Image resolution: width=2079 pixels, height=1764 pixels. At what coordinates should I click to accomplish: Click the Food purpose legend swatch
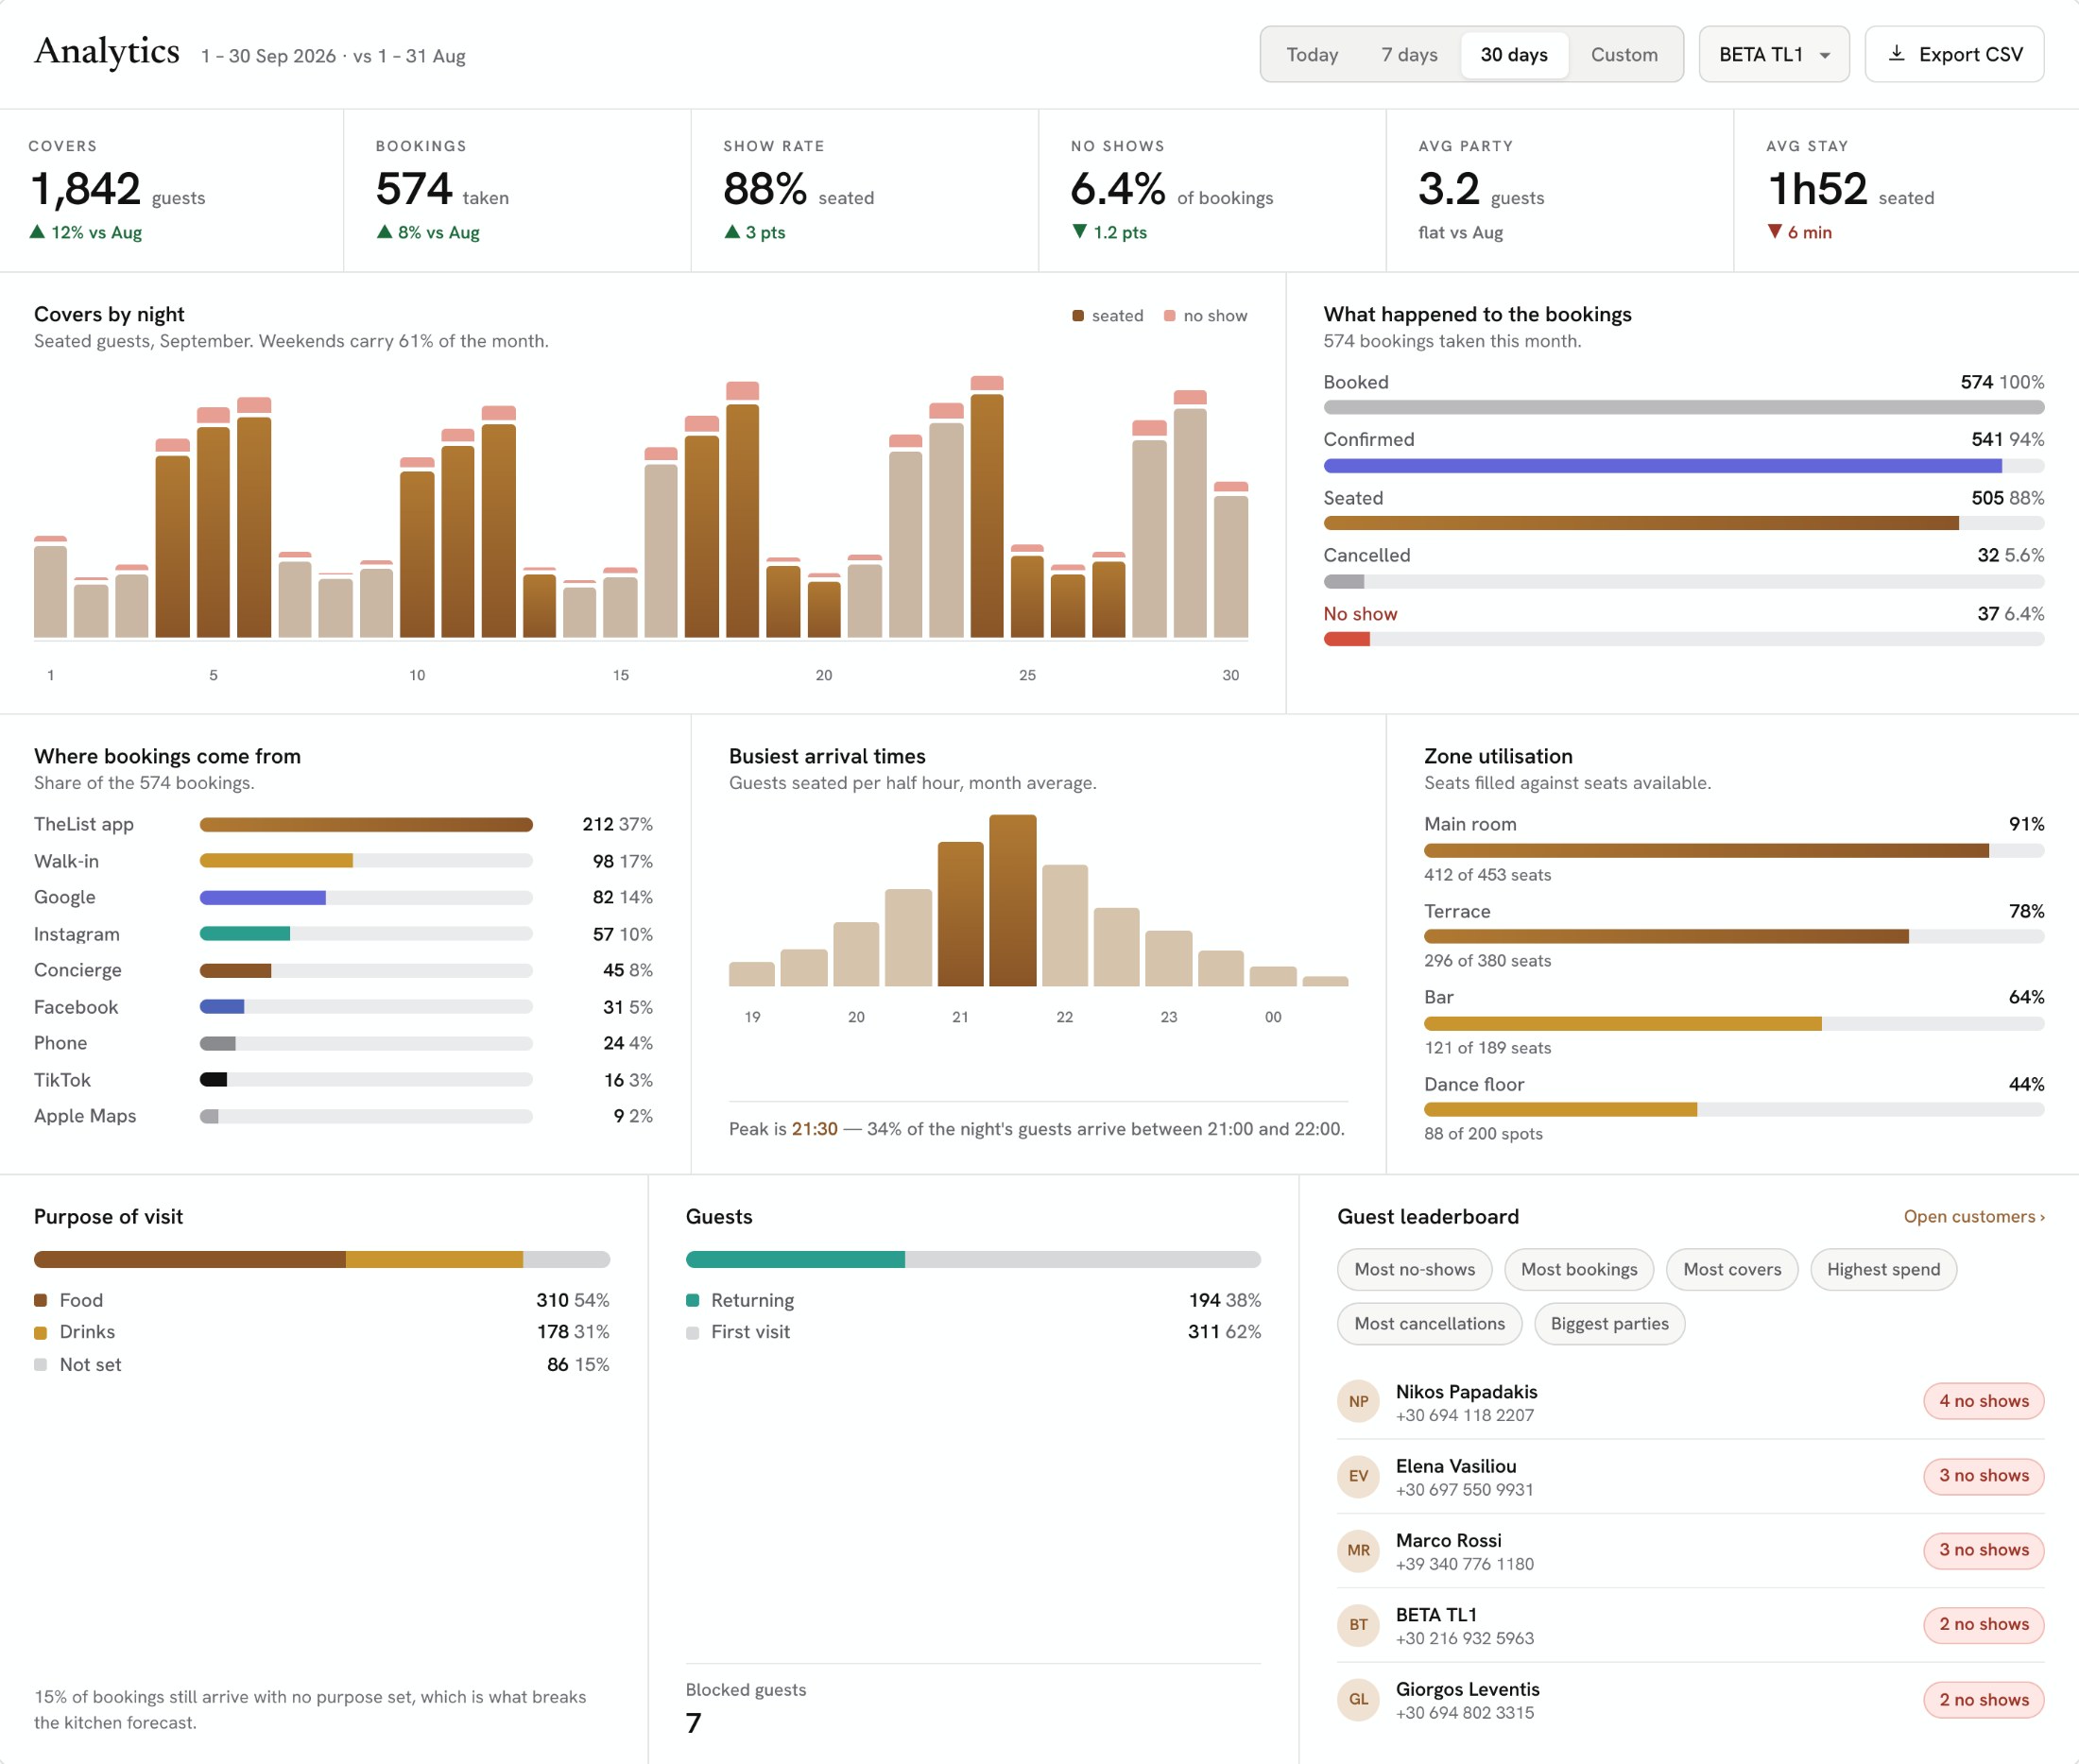(40, 1300)
